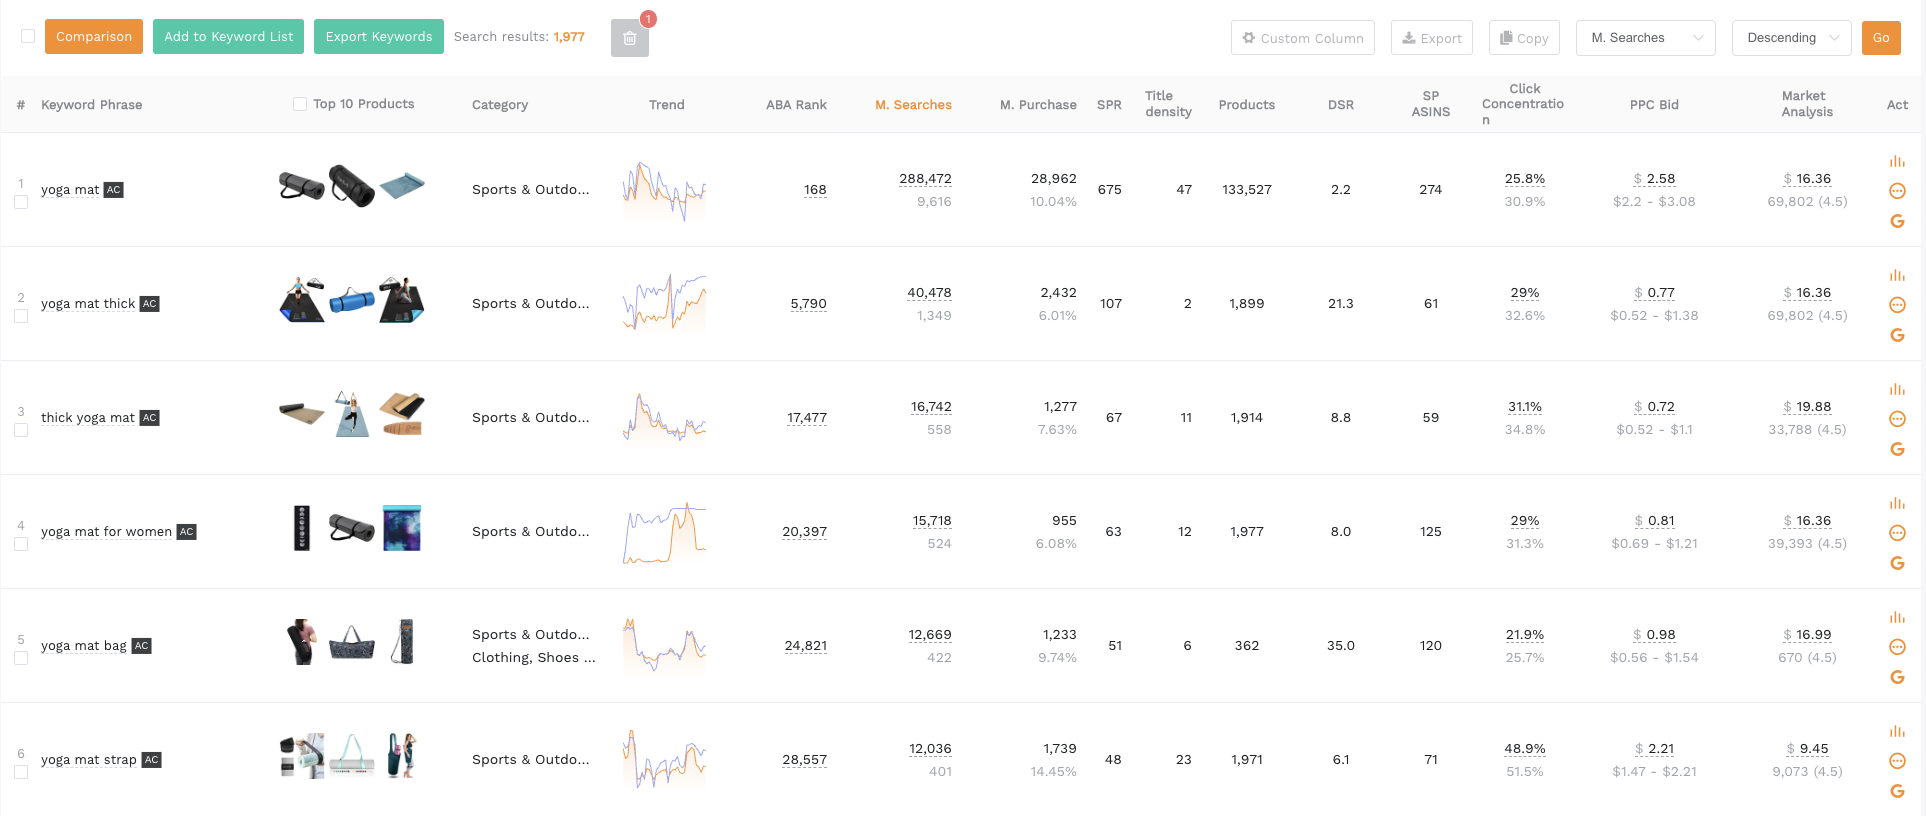This screenshot has height=816, width=1926.
Task: Tick the select-all checkbox beside Comparison
Action: [28, 36]
